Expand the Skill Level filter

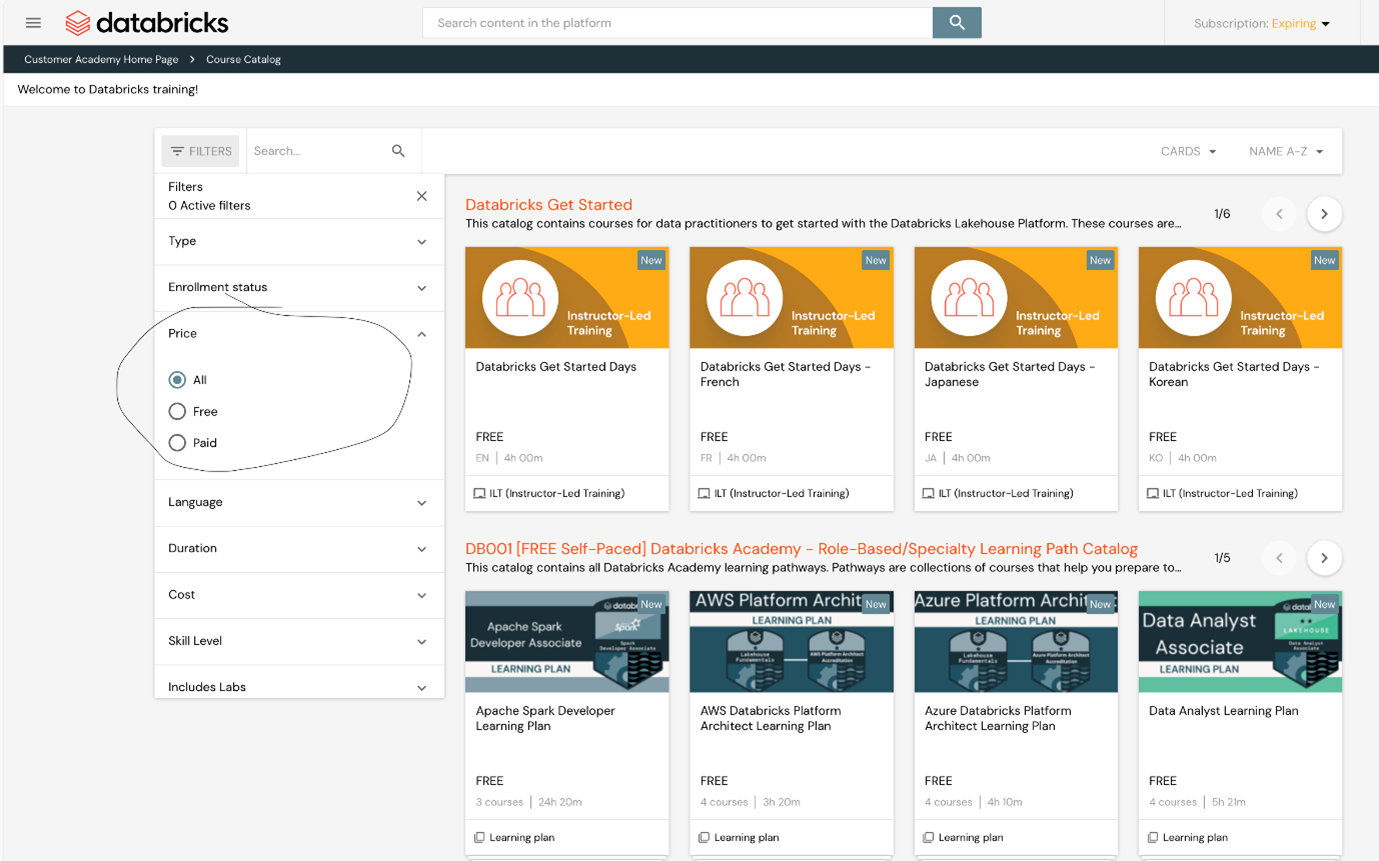[x=299, y=641]
